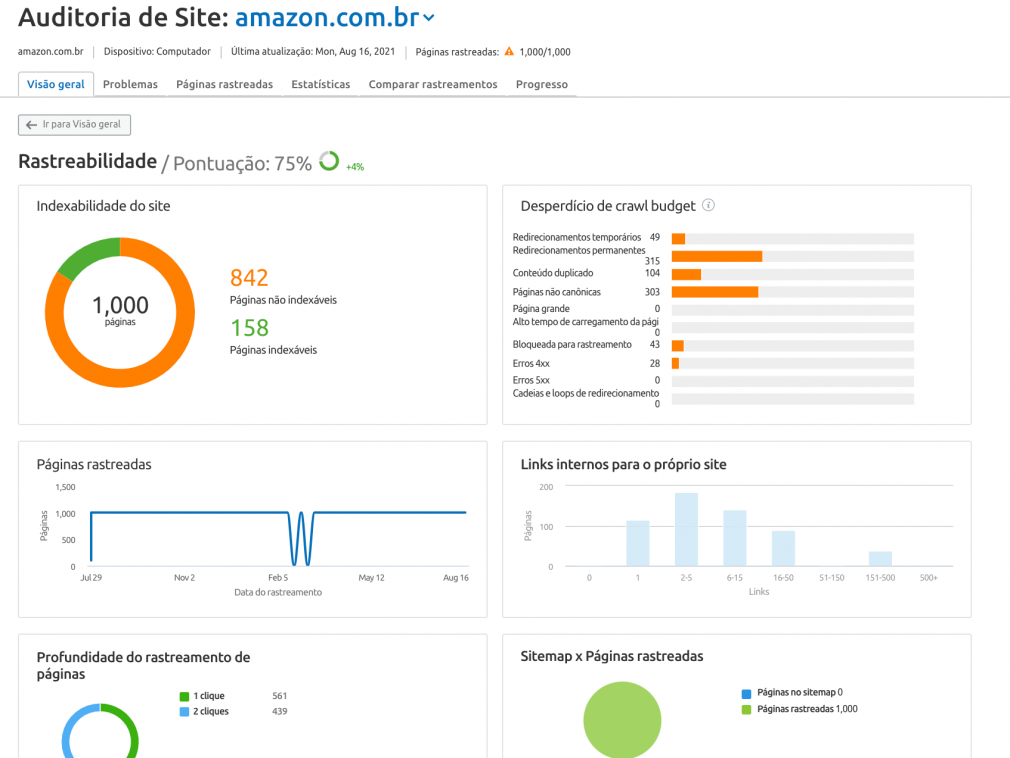Go to the Progresso tab
The image size is (1010, 758).
[542, 84]
